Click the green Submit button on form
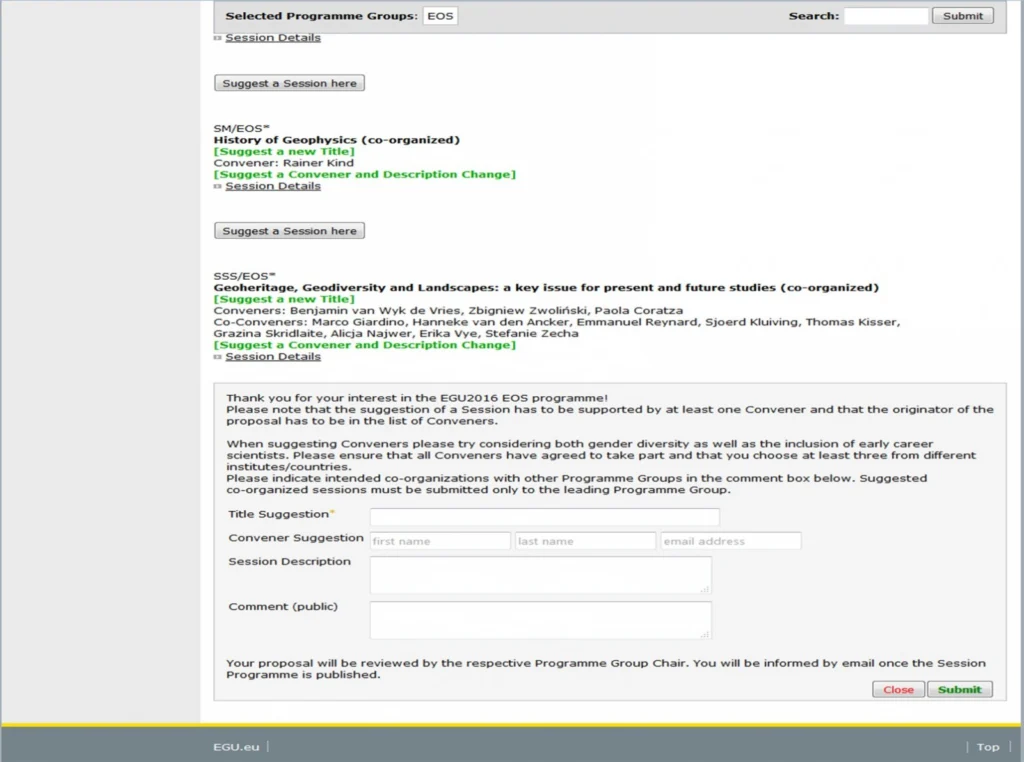 pyautogui.click(x=959, y=690)
